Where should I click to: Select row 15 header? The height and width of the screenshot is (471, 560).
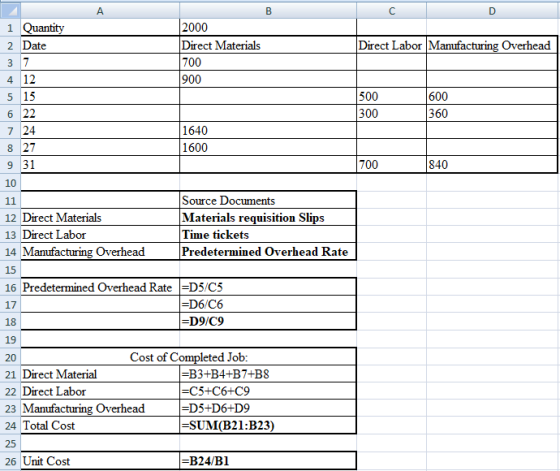point(10,270)
